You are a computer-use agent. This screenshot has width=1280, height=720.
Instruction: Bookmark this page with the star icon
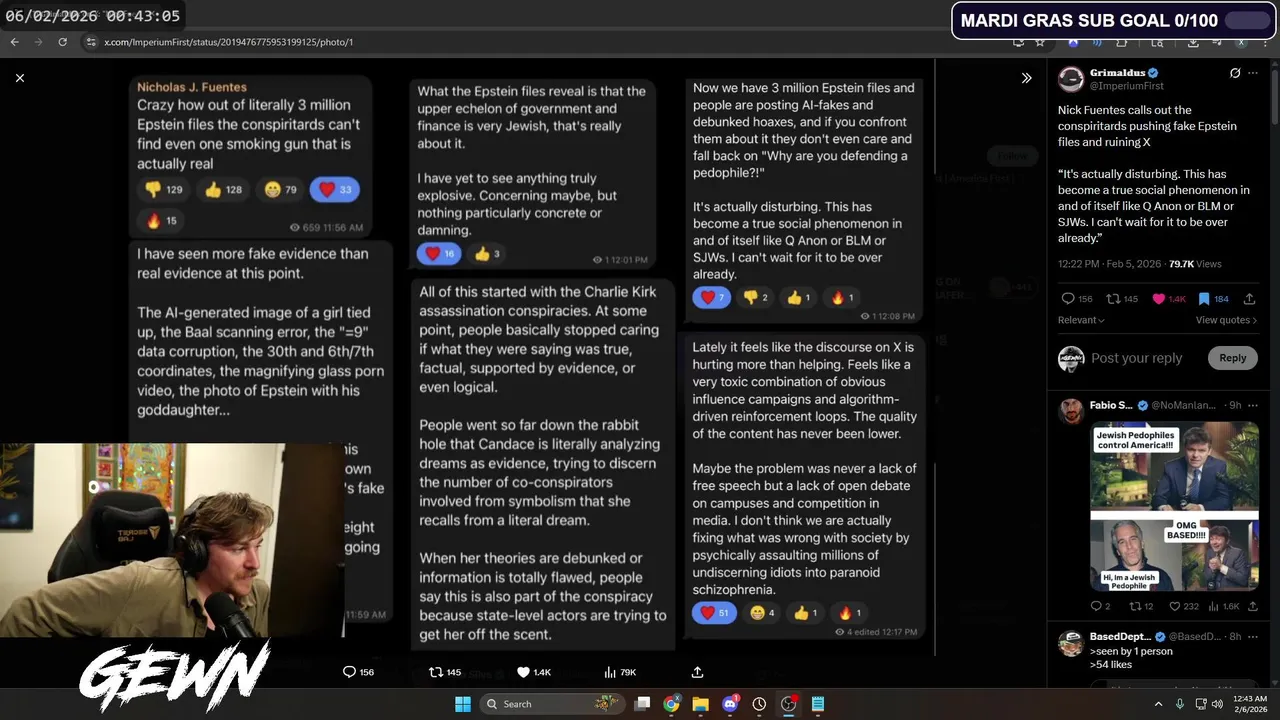pyautogui.click(x=1040, y=42)
